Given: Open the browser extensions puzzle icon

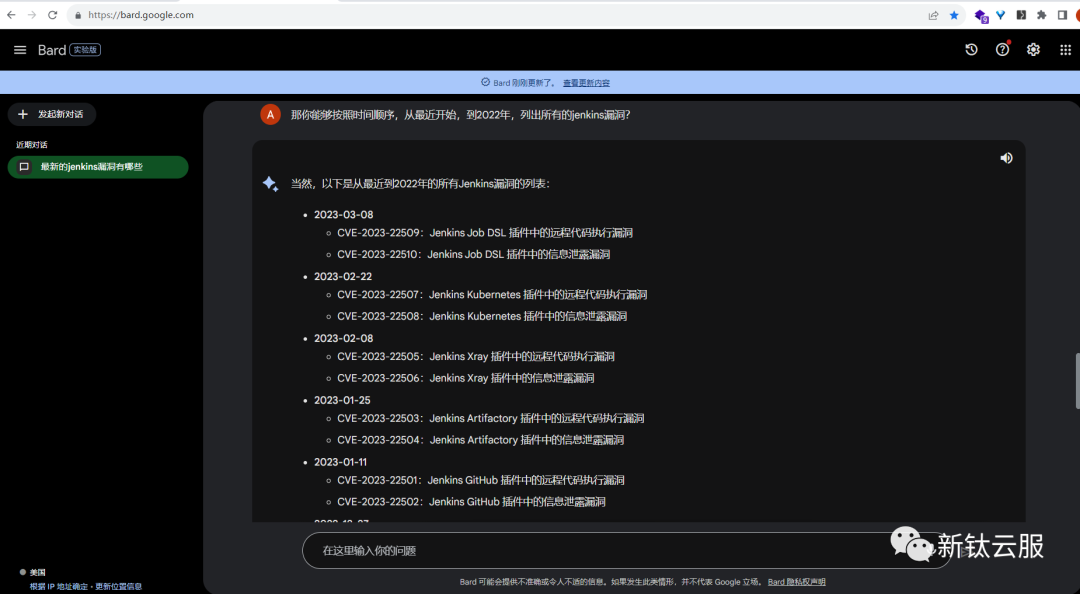Looking at the screenshot, I should pos(1041,15).
